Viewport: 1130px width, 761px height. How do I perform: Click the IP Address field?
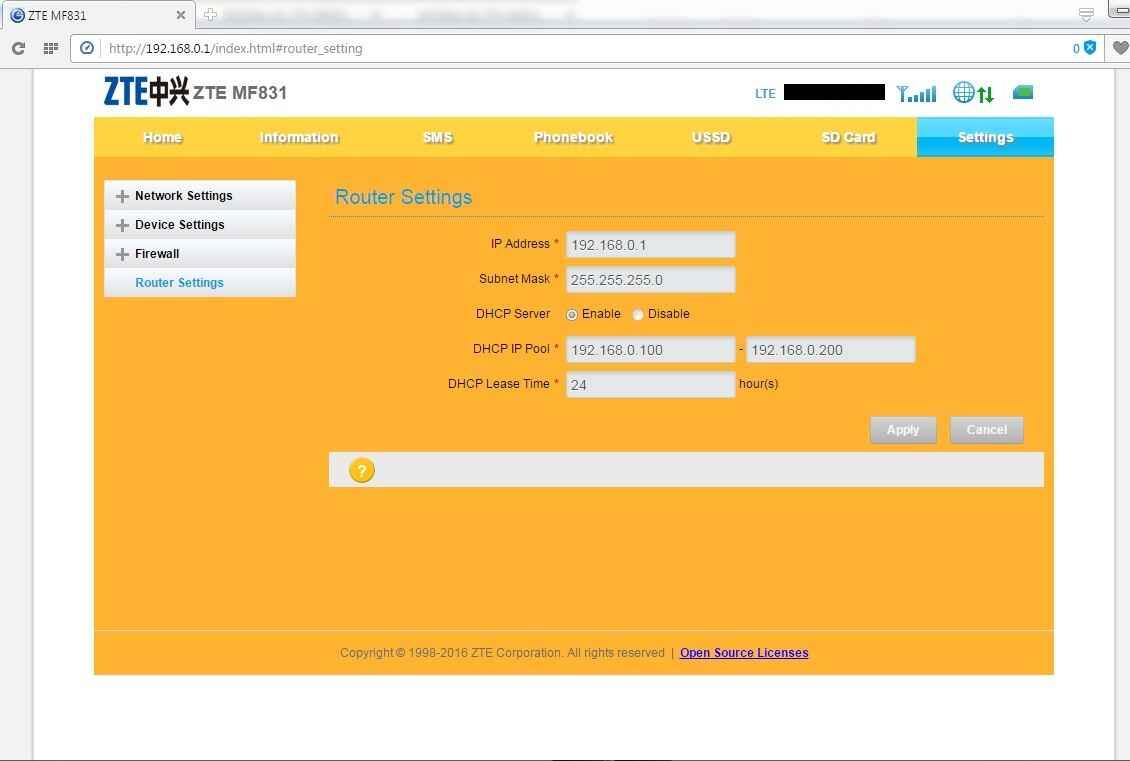[x=651, y=245]
